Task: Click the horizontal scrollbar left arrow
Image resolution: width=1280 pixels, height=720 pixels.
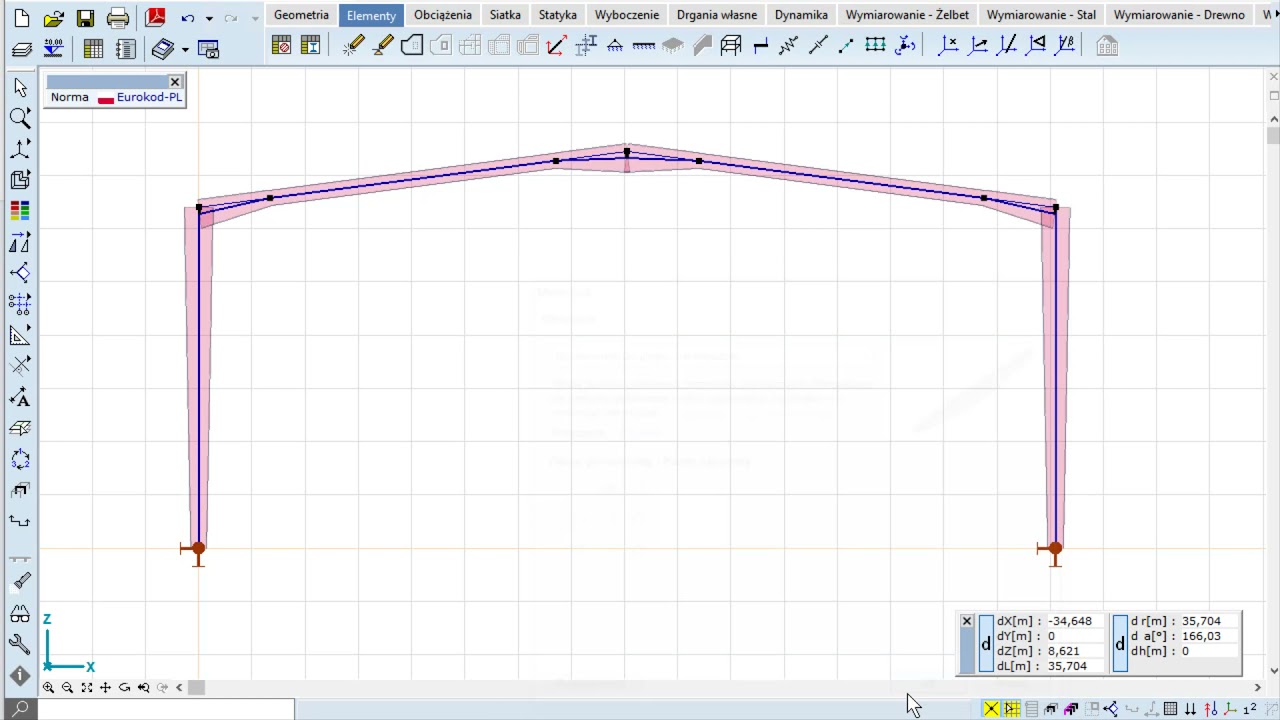Action: (x=179, y=687)
